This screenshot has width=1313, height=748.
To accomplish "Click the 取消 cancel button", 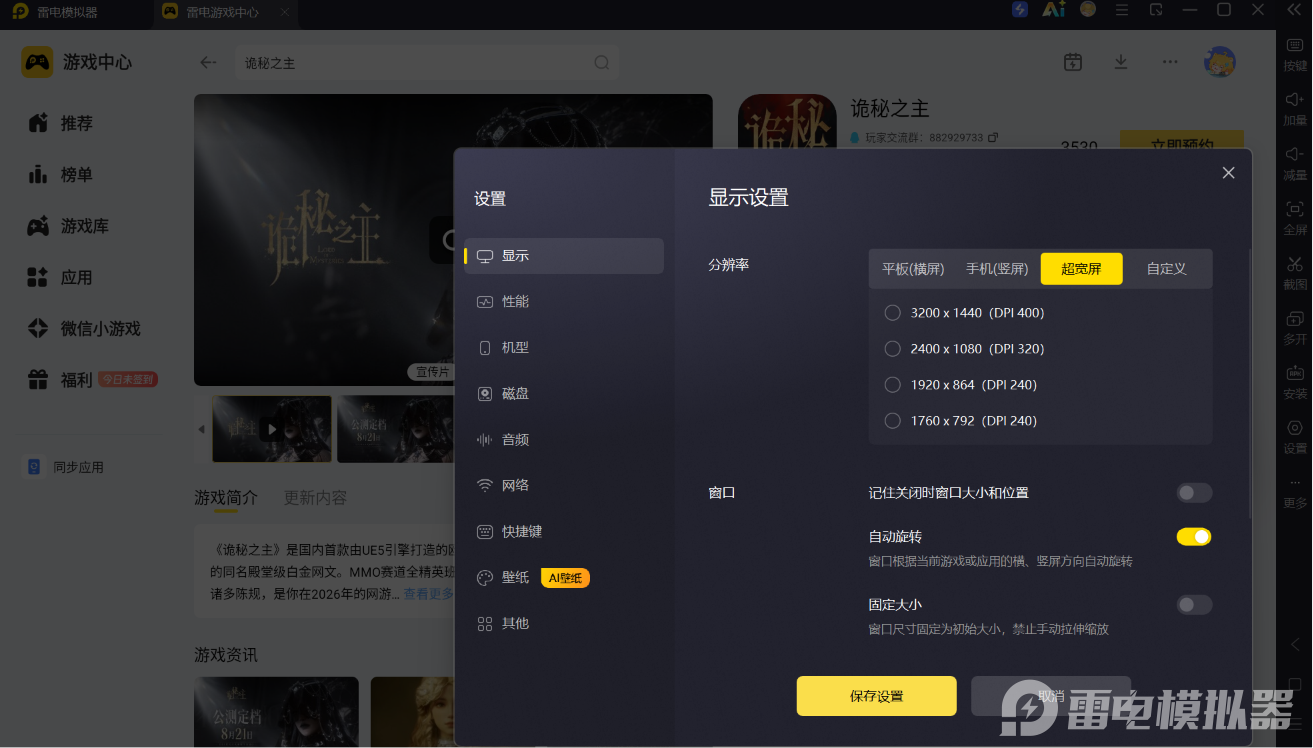I will (x=1051, y=696).
